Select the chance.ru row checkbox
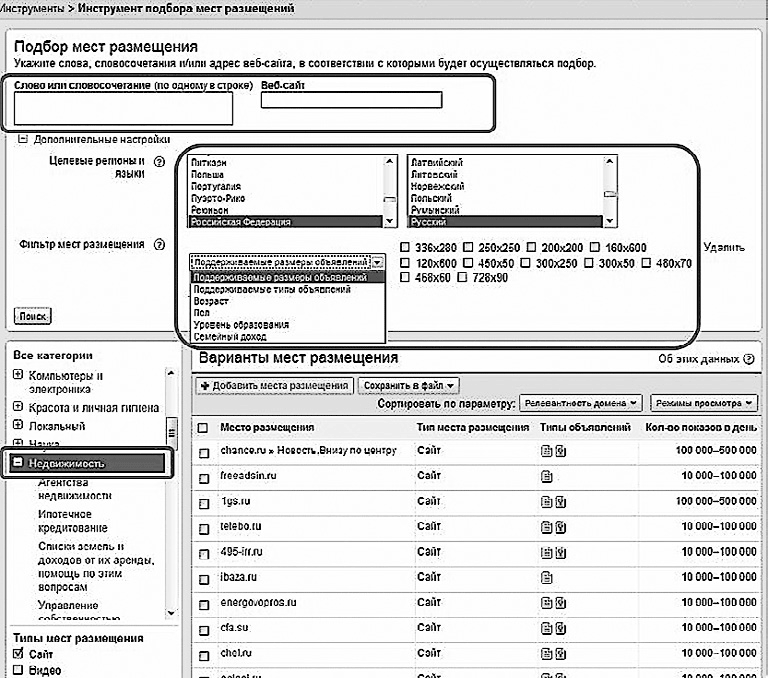 (x=204, y=453)
